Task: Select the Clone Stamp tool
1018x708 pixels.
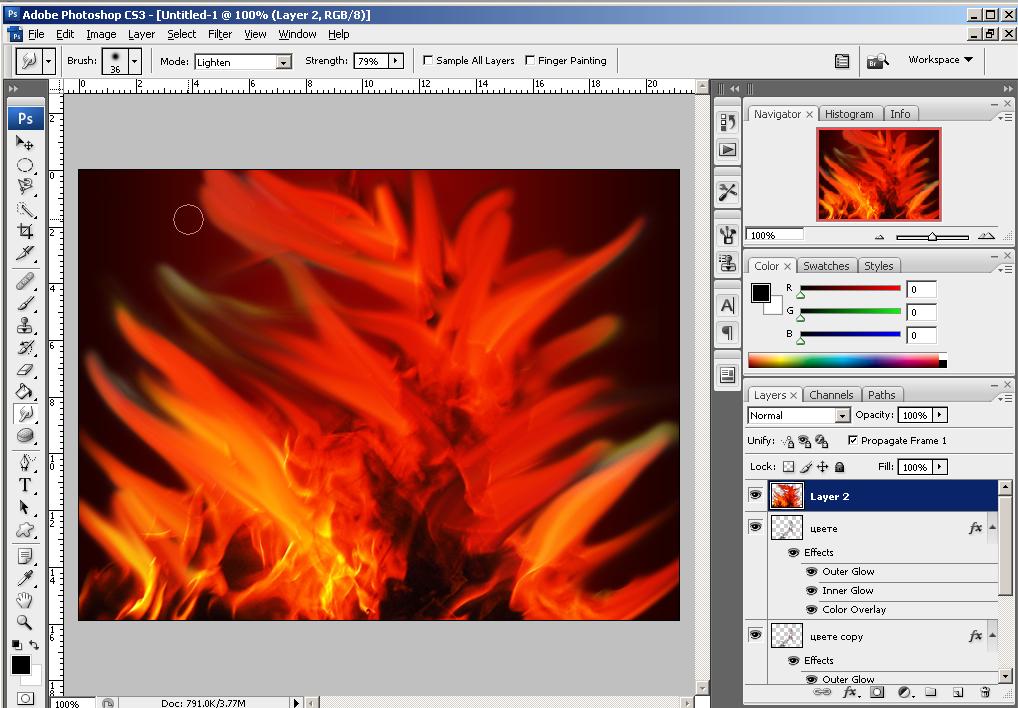Action: tap(25, 326)
